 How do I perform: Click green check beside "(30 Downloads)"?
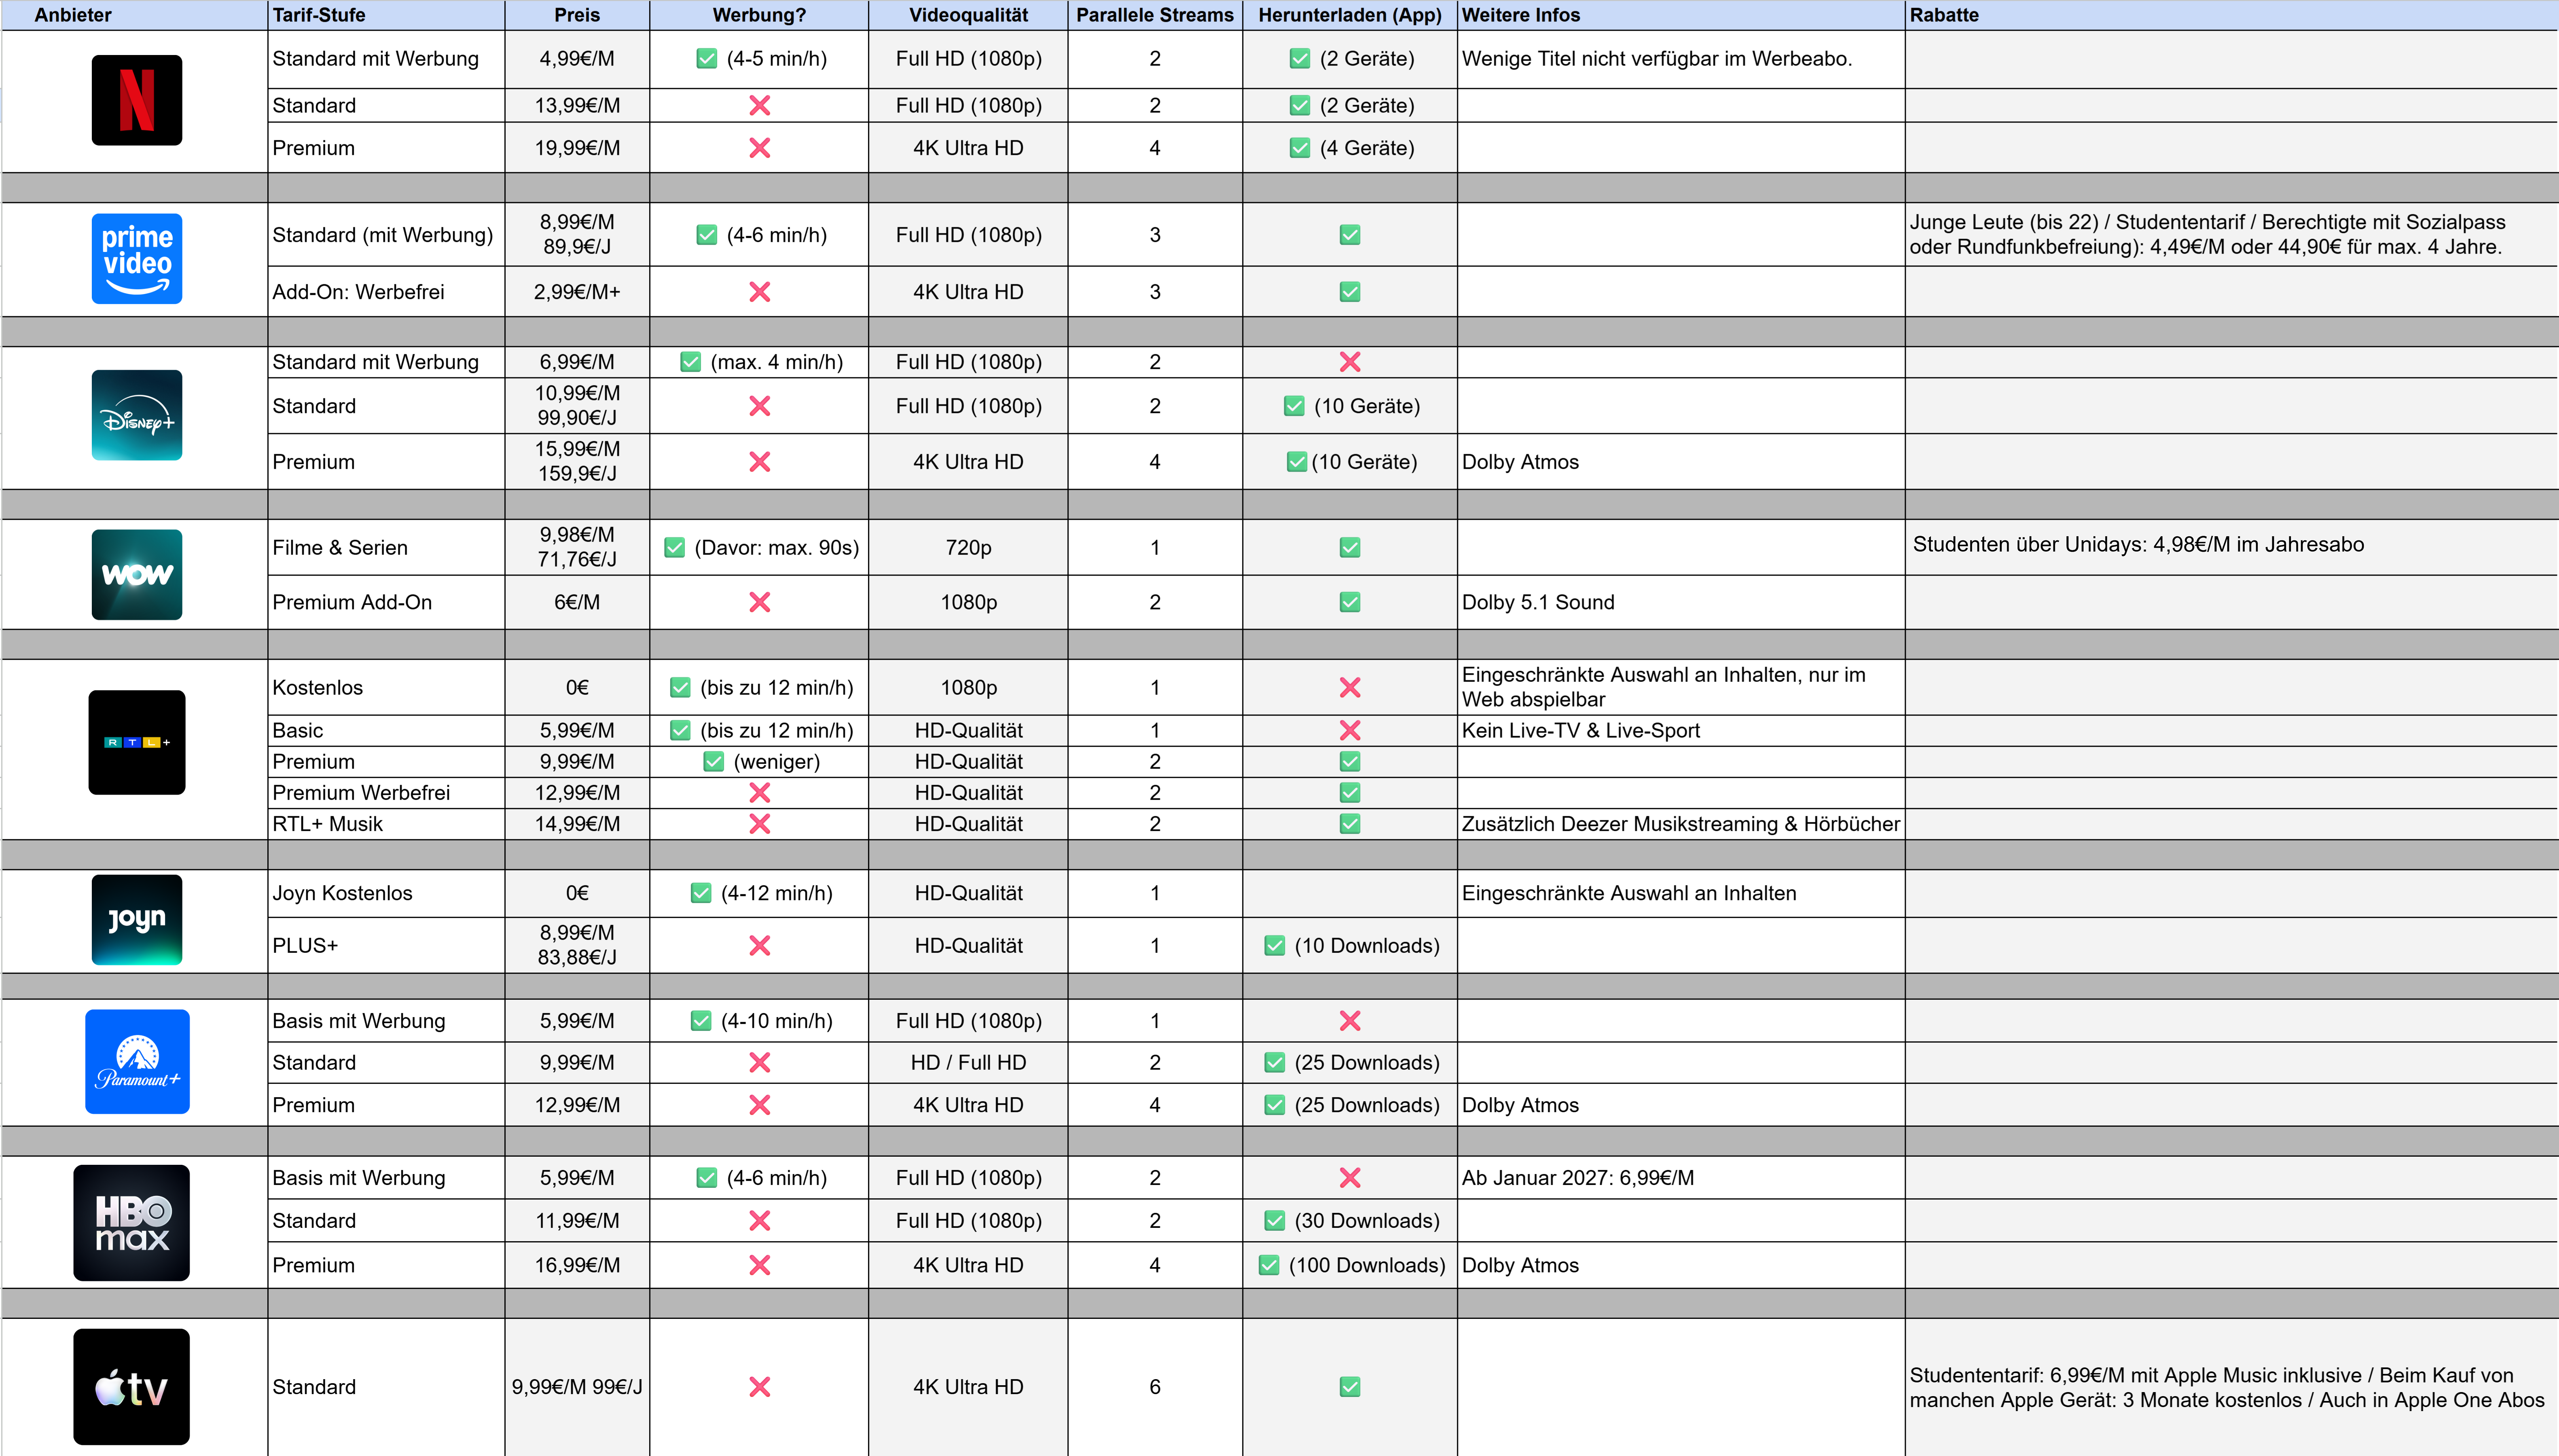click(x=1275, y=1221)
